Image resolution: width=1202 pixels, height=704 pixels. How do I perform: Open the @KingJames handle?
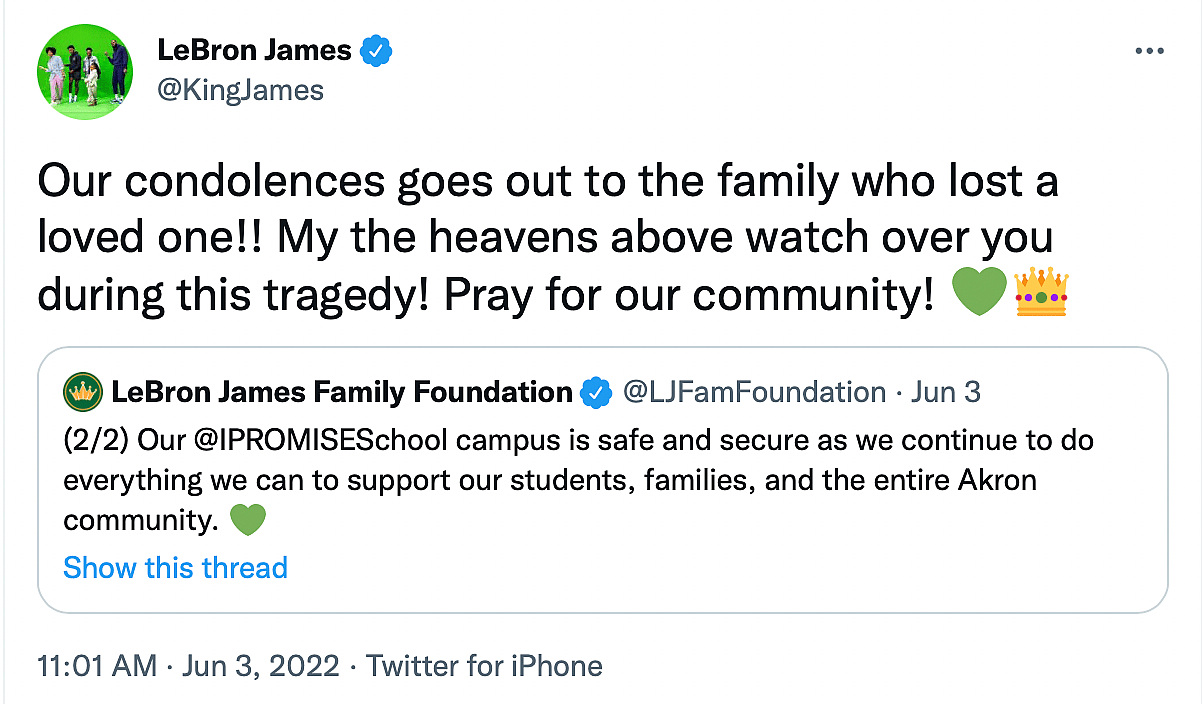point(241,91)
